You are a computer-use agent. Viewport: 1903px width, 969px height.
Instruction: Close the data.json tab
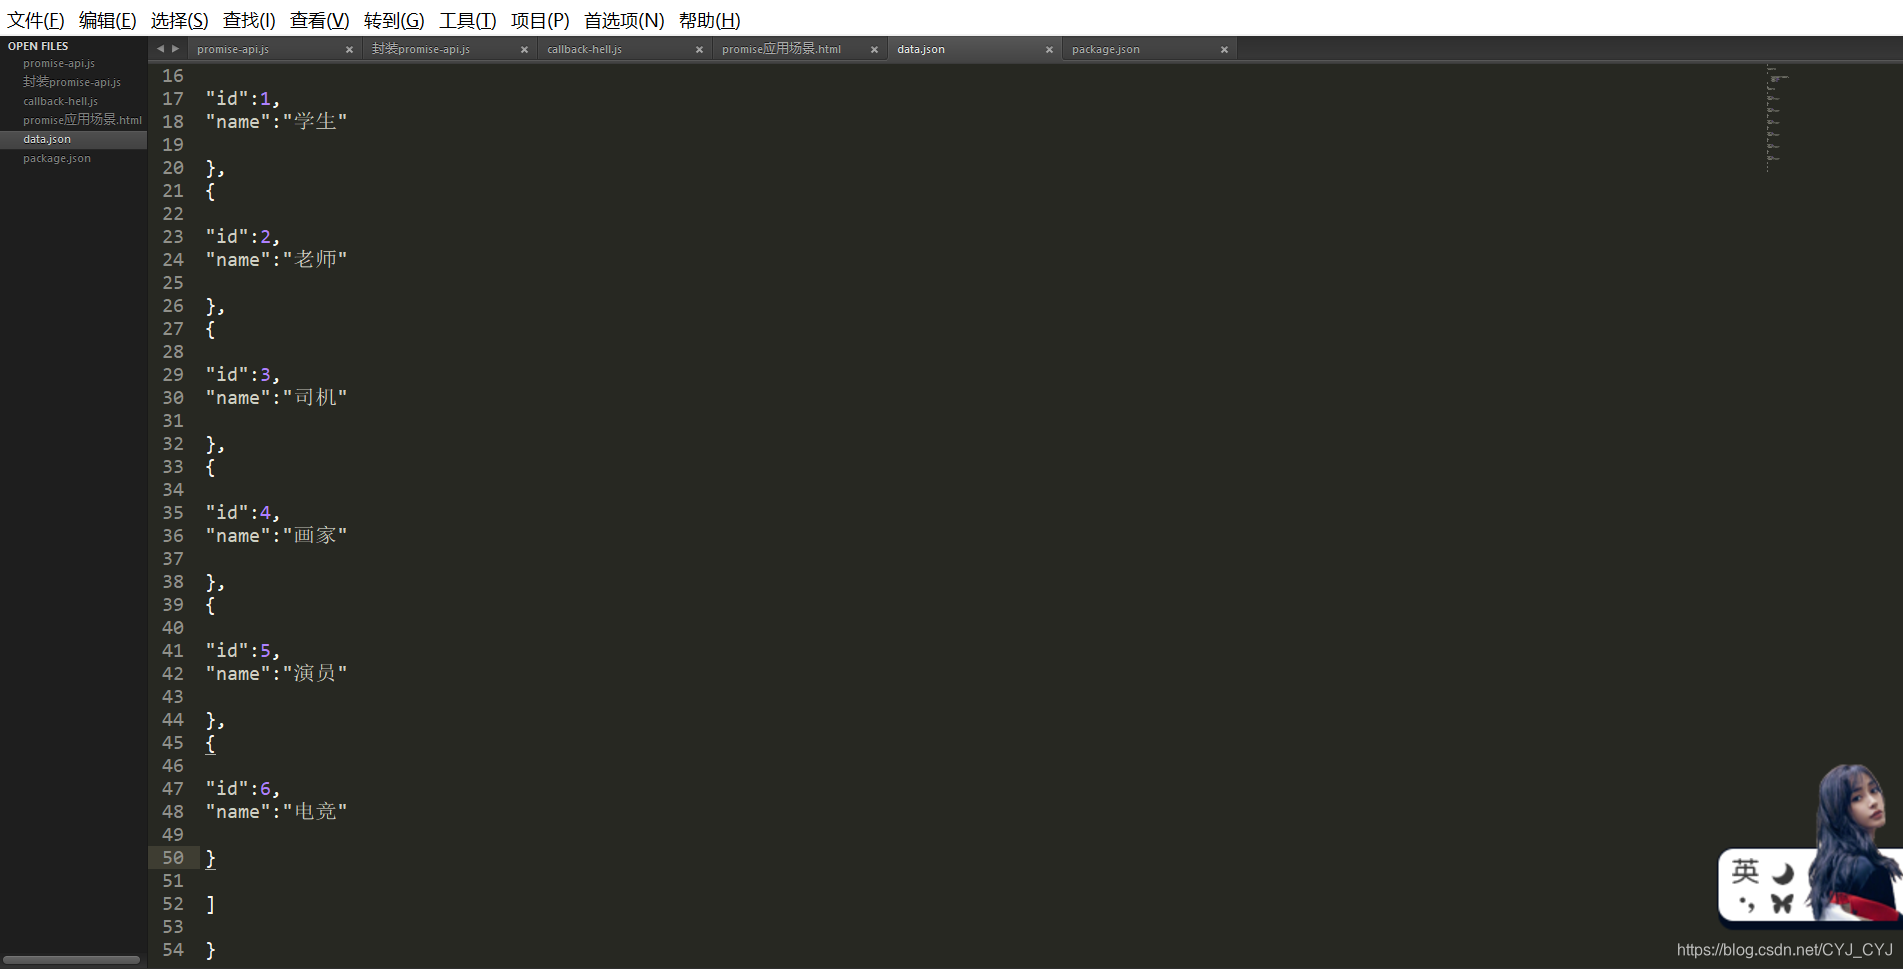(1049, 50)
